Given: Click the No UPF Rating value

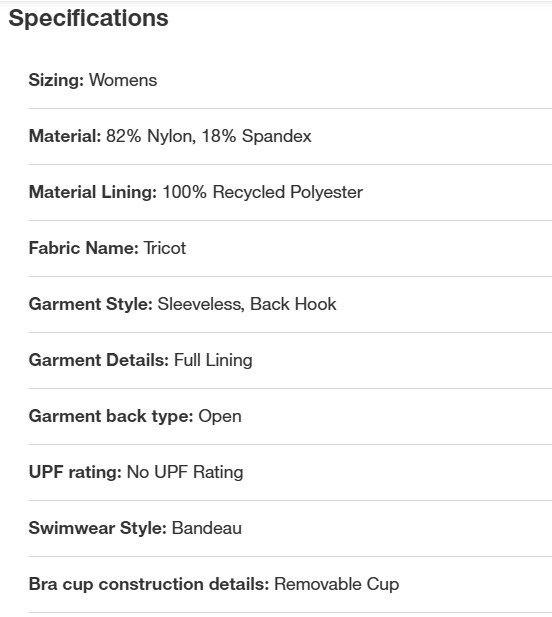Looking at the screenshot, I should (185, 473).
